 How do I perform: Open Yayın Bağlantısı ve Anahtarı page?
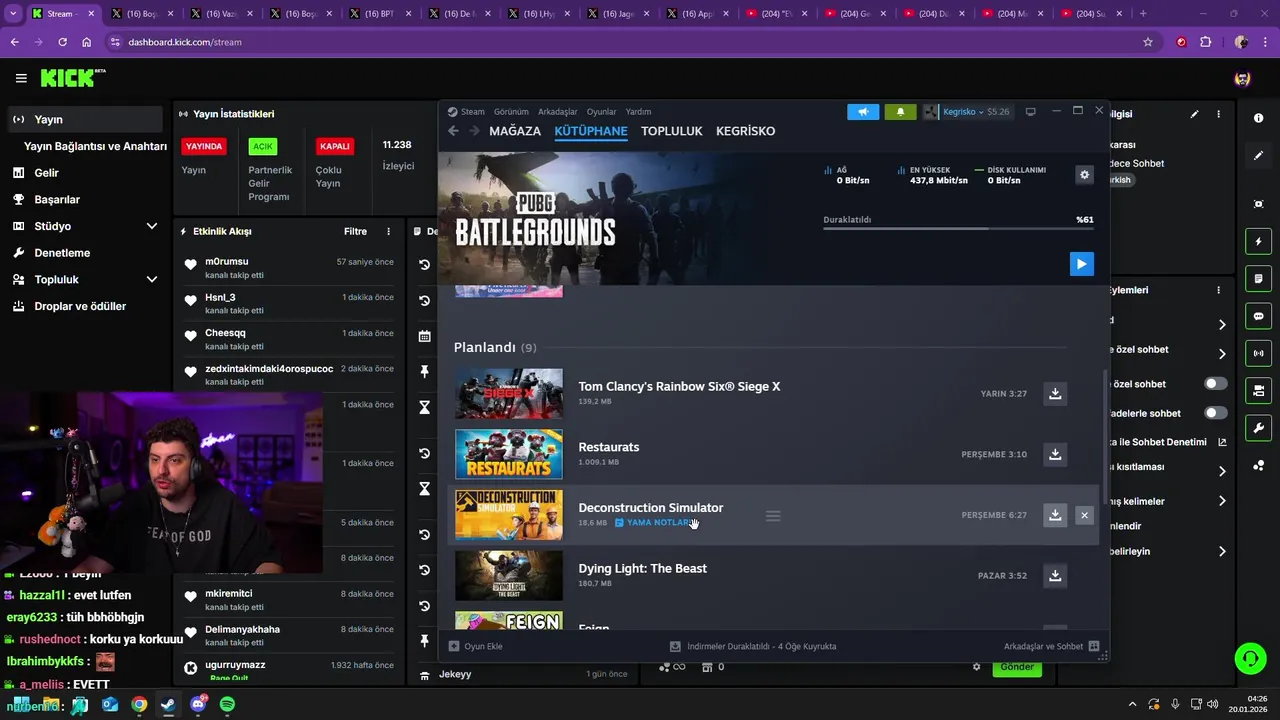coord(95,146)
